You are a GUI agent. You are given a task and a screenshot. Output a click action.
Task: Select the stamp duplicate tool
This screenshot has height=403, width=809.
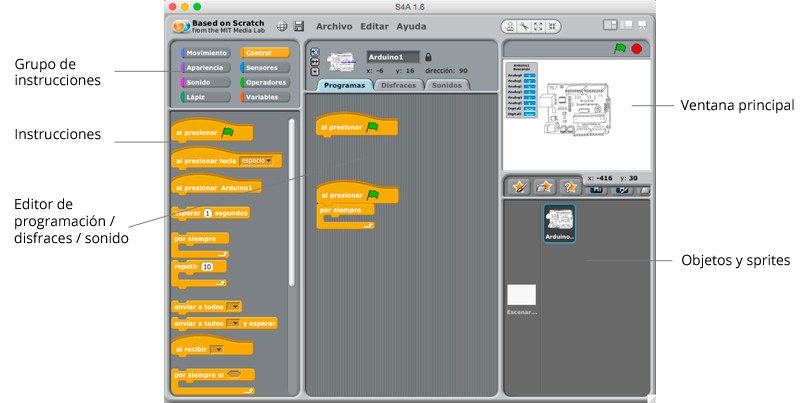510,26
